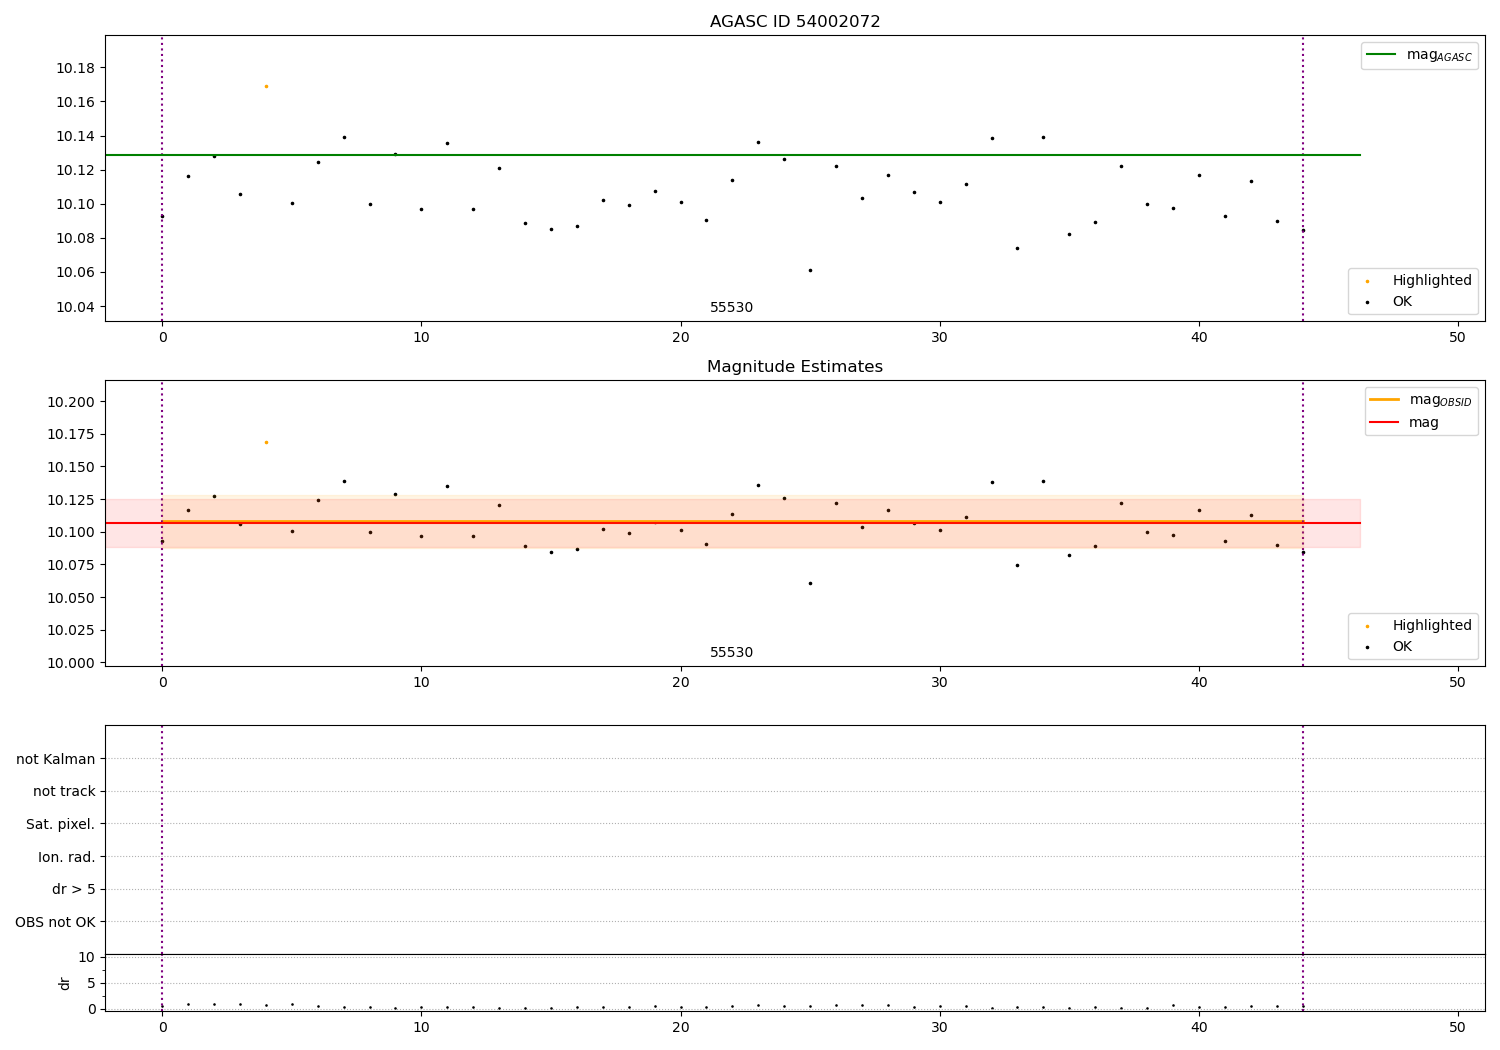Click the '55530' label in Magnitude Estimates plot
This screenshot has height=1050, width=1500.
coord(732,653)
